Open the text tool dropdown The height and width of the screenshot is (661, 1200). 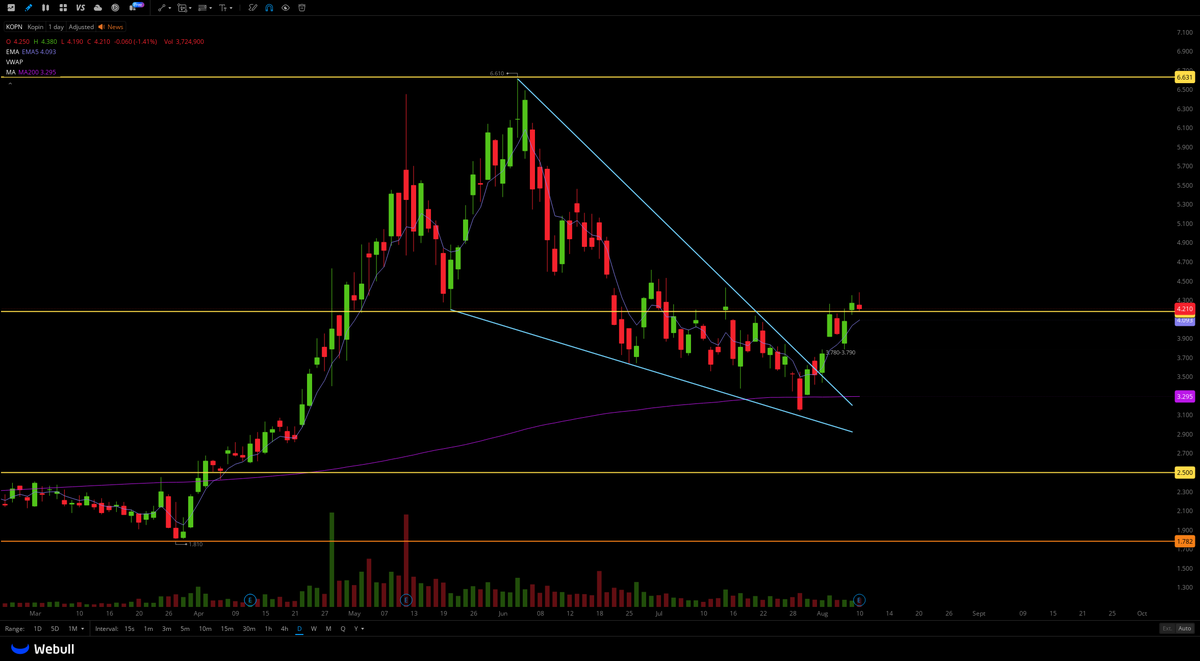tap(225, 8)
